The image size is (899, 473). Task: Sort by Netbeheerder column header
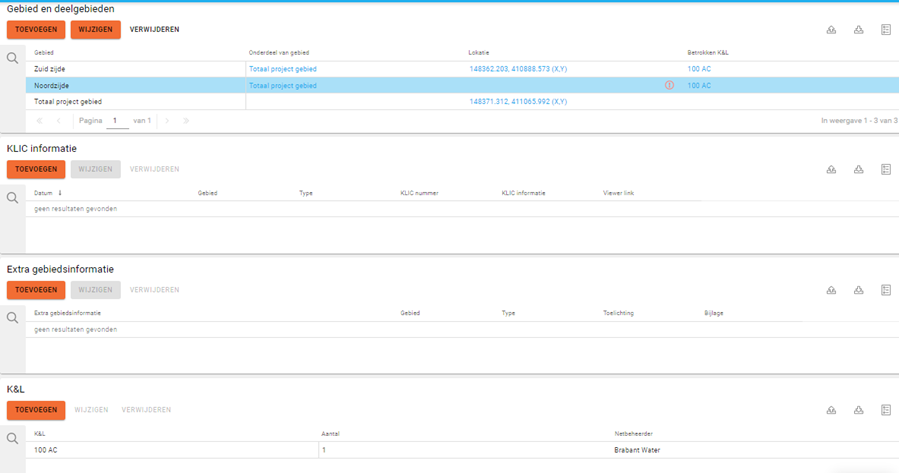coord(633,433)
